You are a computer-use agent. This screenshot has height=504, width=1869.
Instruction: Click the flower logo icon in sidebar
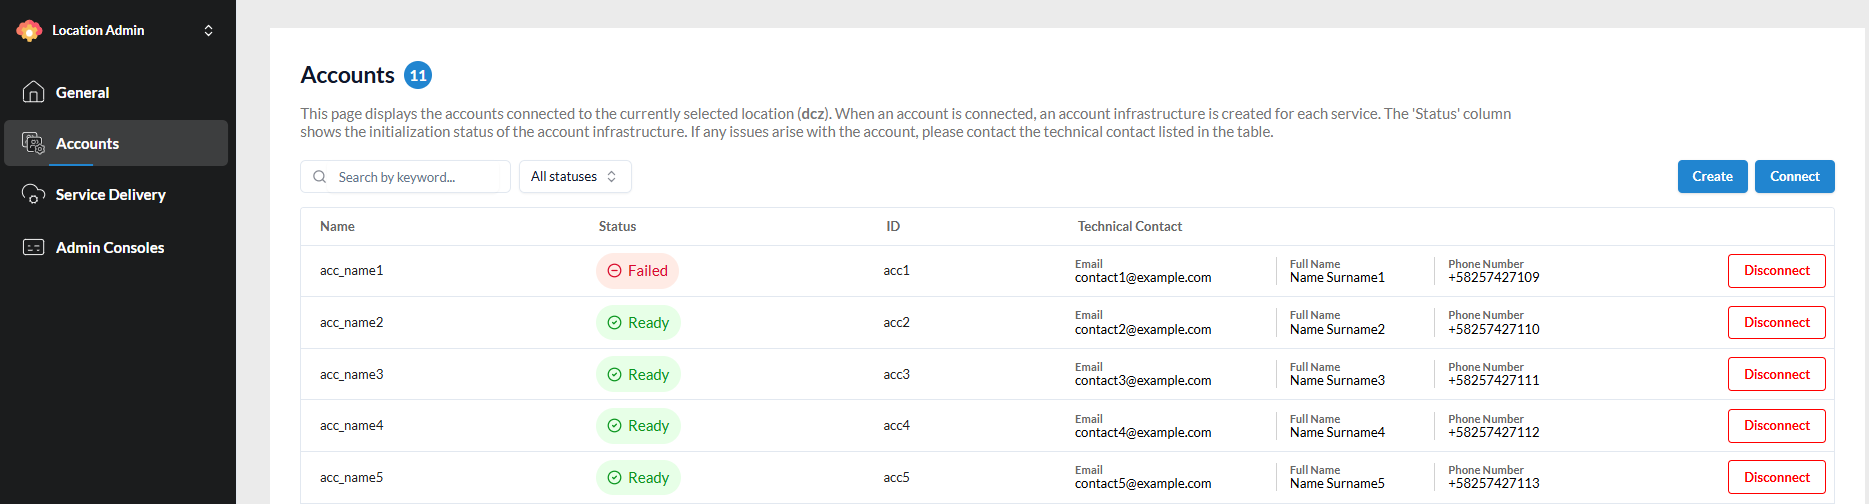(29, 31)
